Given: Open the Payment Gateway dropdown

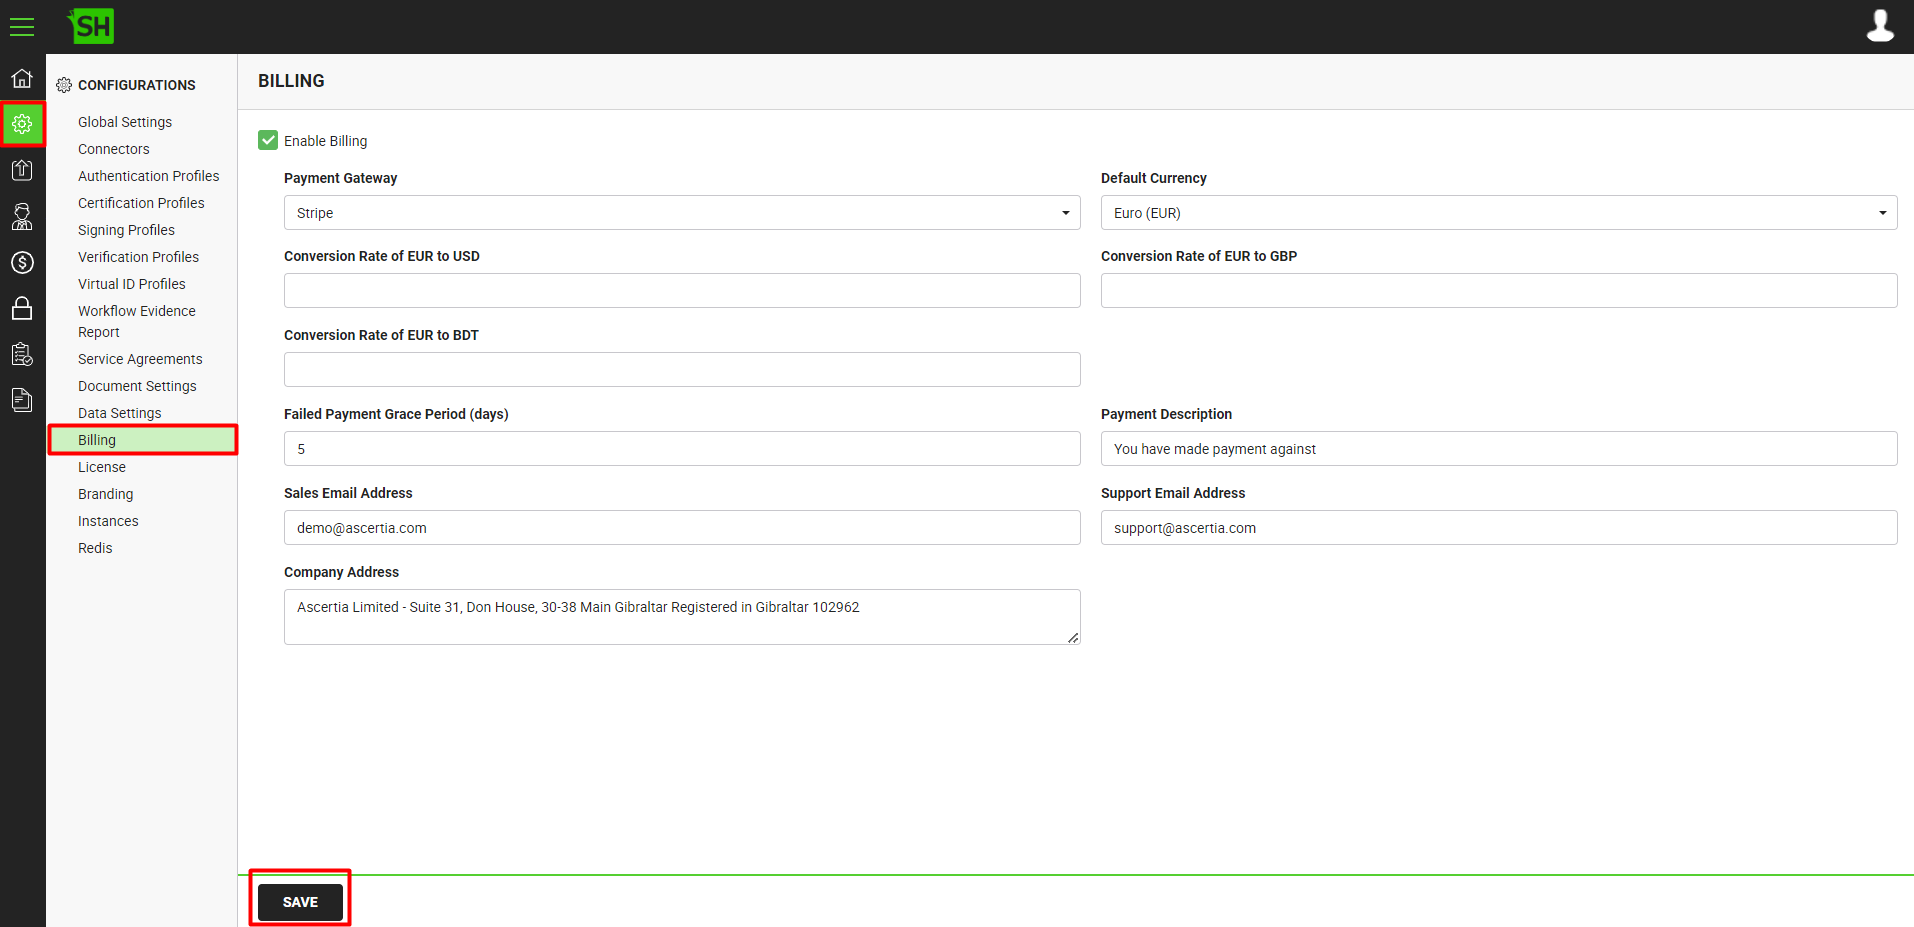Looking at the screenshot, I should pos(682,212).
